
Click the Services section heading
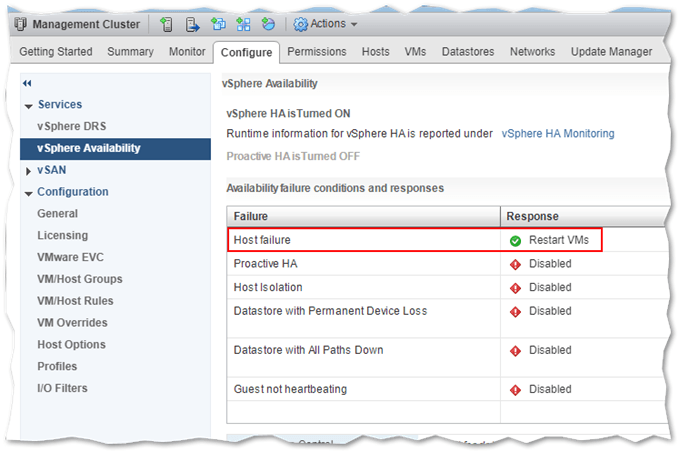pos(60,104)
